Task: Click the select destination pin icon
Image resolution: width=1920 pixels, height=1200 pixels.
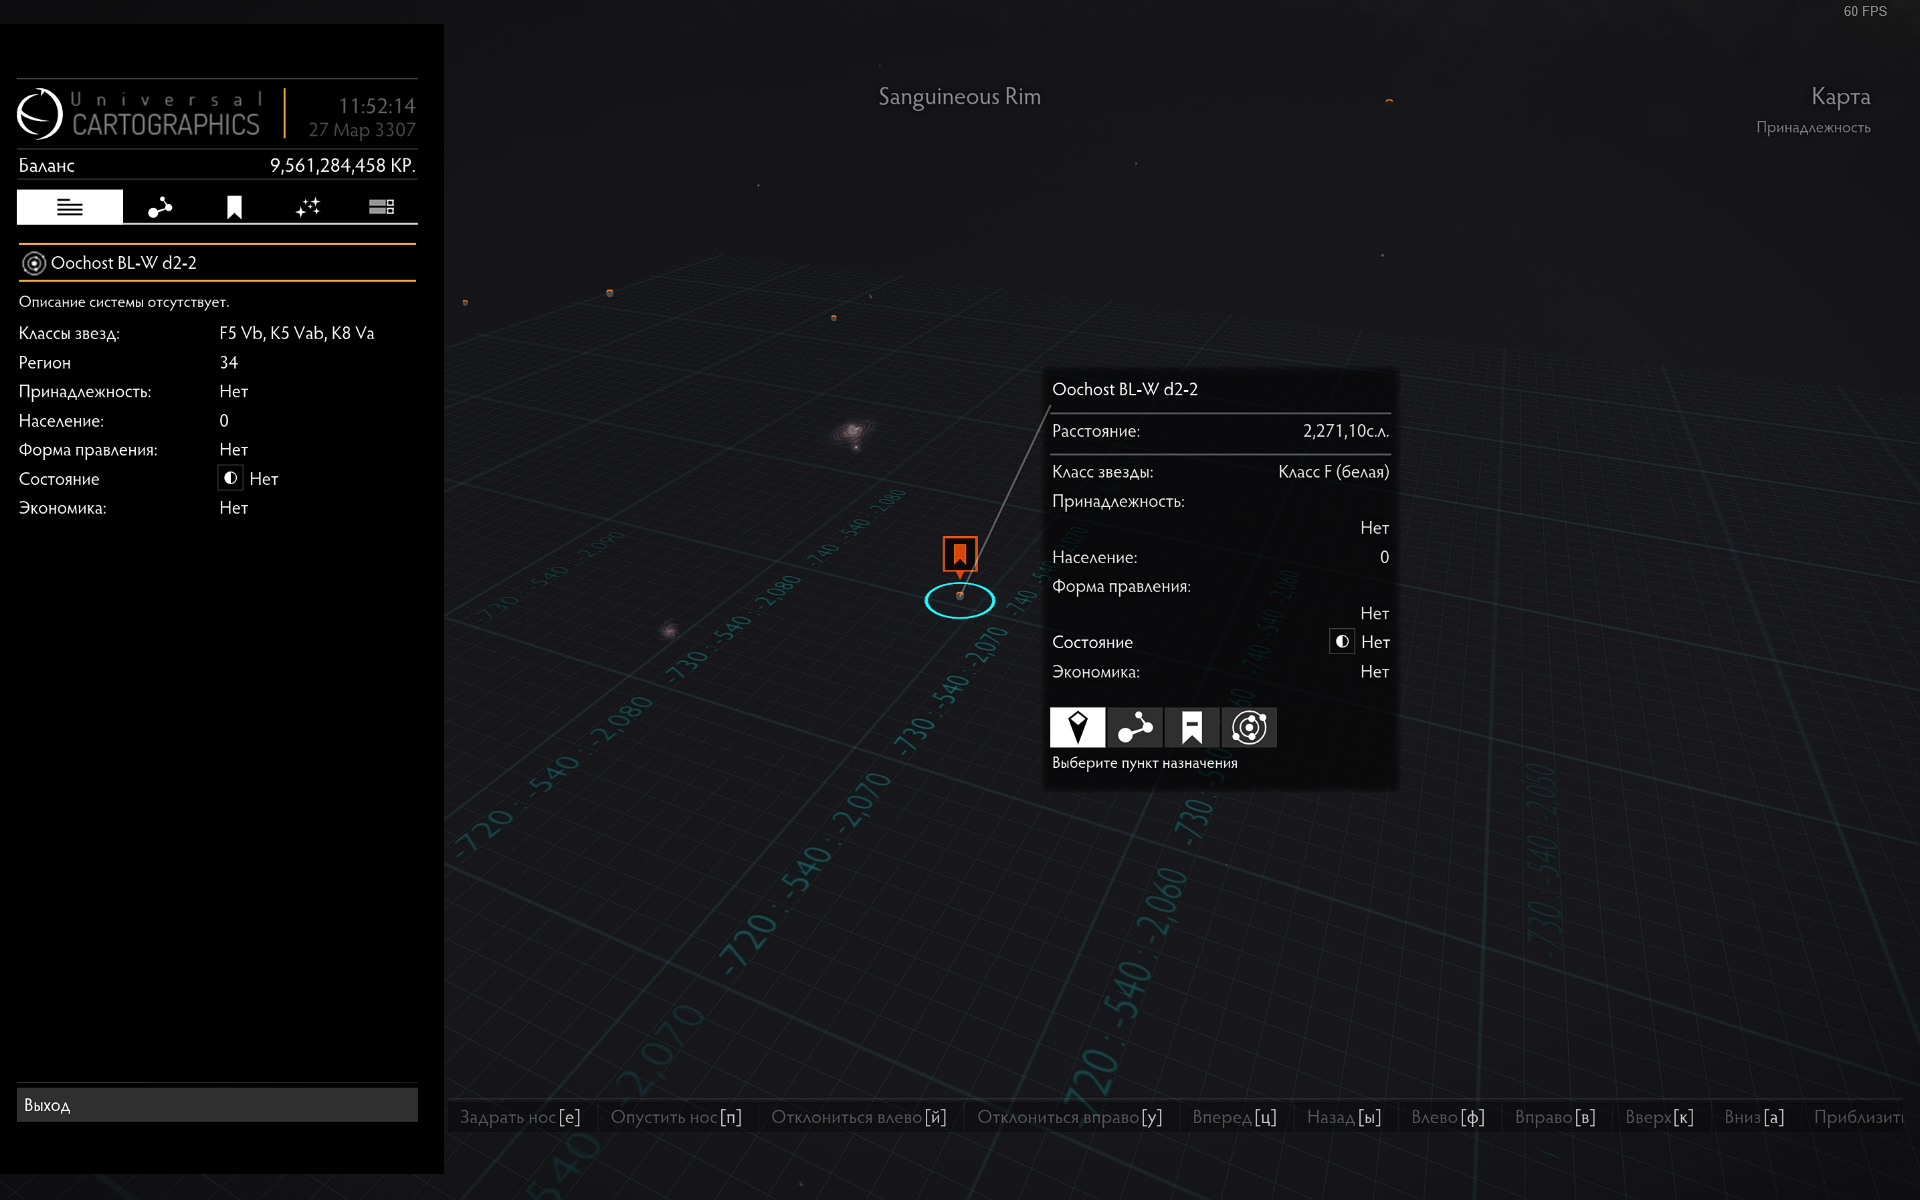Action: tap(1077, 727)
